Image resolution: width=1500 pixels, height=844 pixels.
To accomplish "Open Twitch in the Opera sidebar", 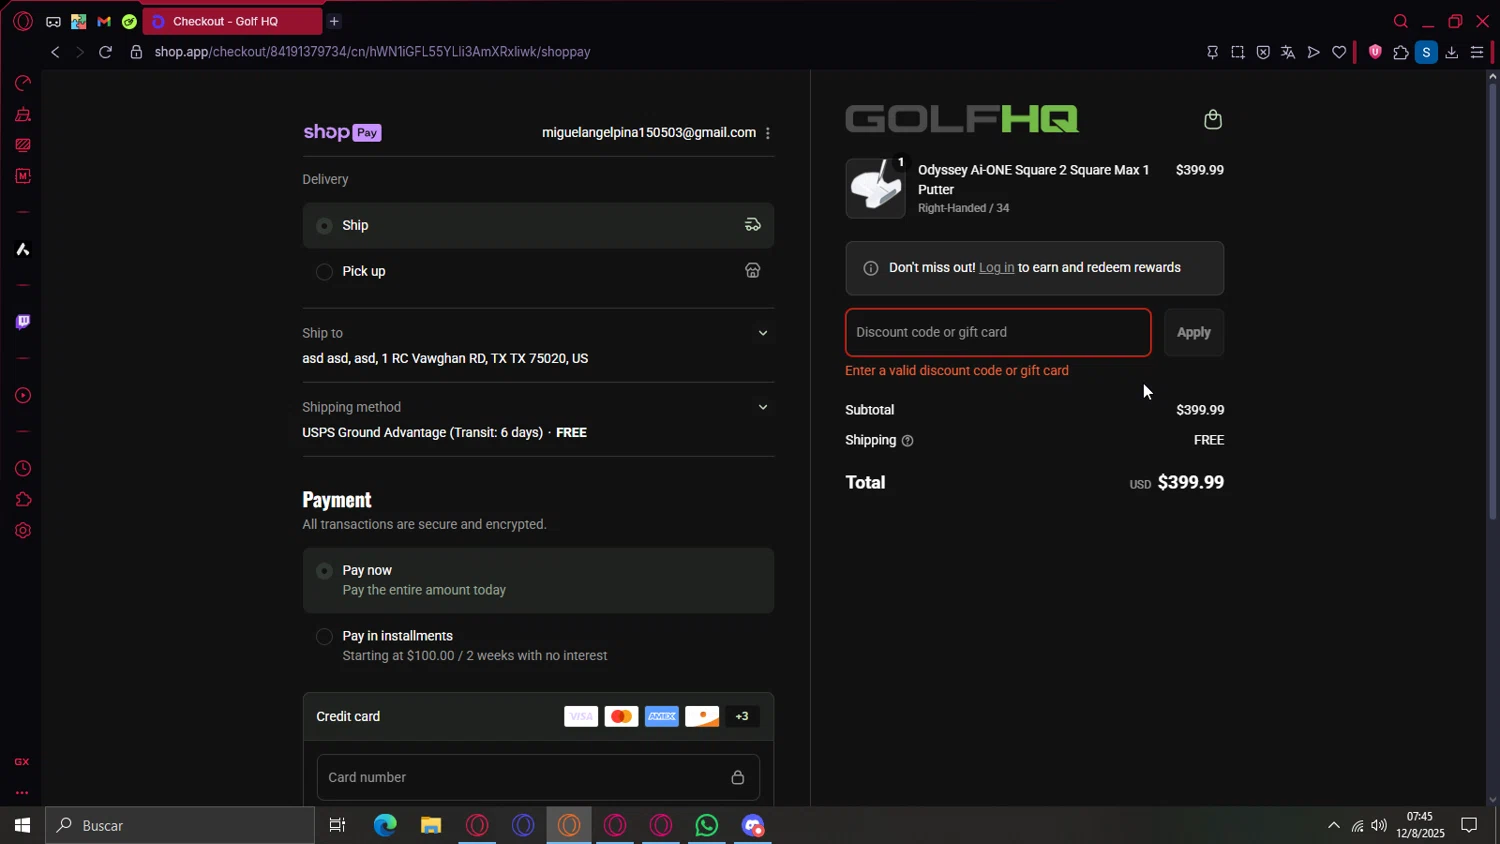I will (x=22, y=322).
